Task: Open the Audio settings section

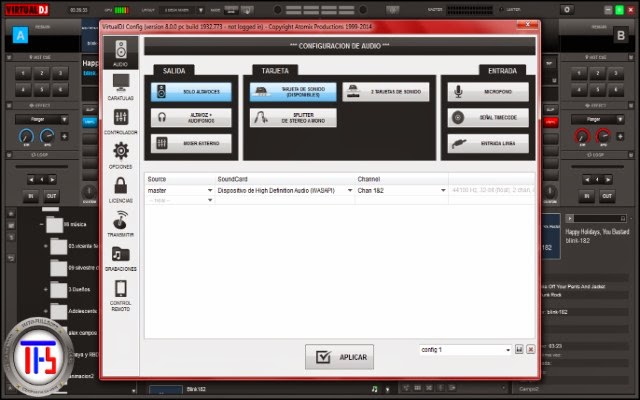Action: 120,53
